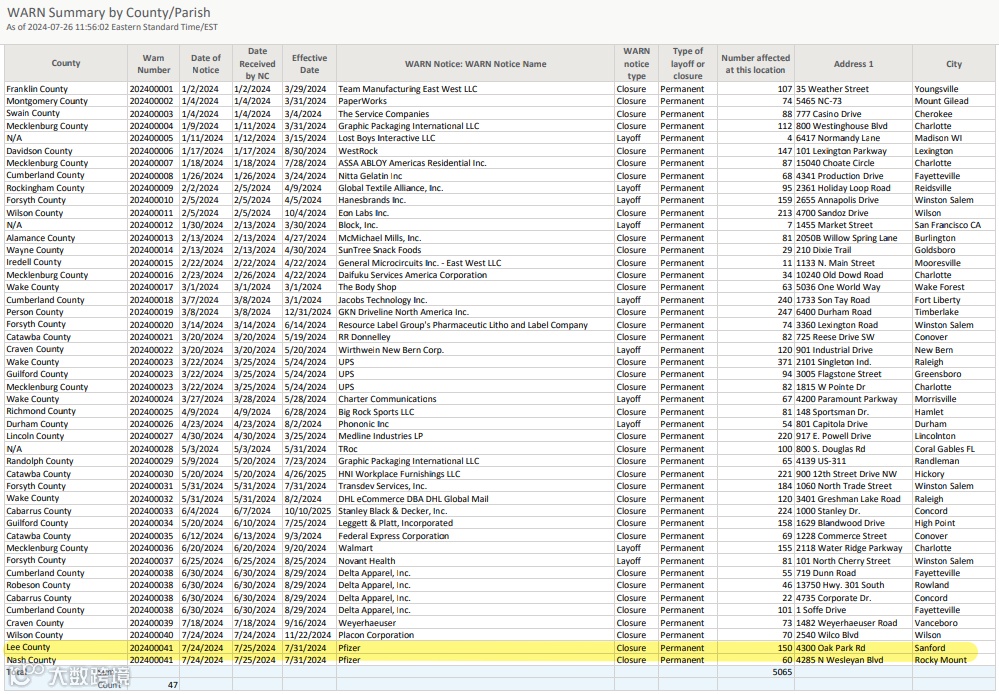The height and width of the screenshot is (694, 999).
Task: Click the Date of Notice column header
Action: click(206, 63)
